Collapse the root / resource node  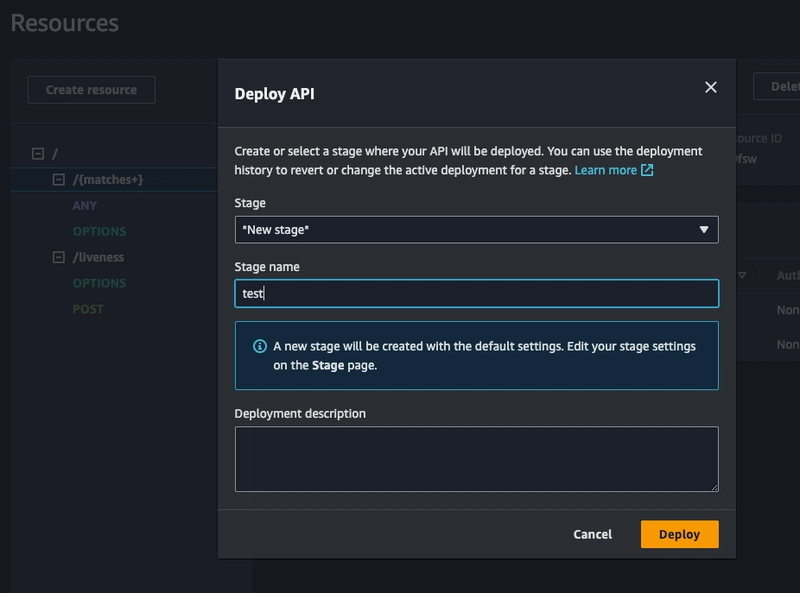[38, 154]
